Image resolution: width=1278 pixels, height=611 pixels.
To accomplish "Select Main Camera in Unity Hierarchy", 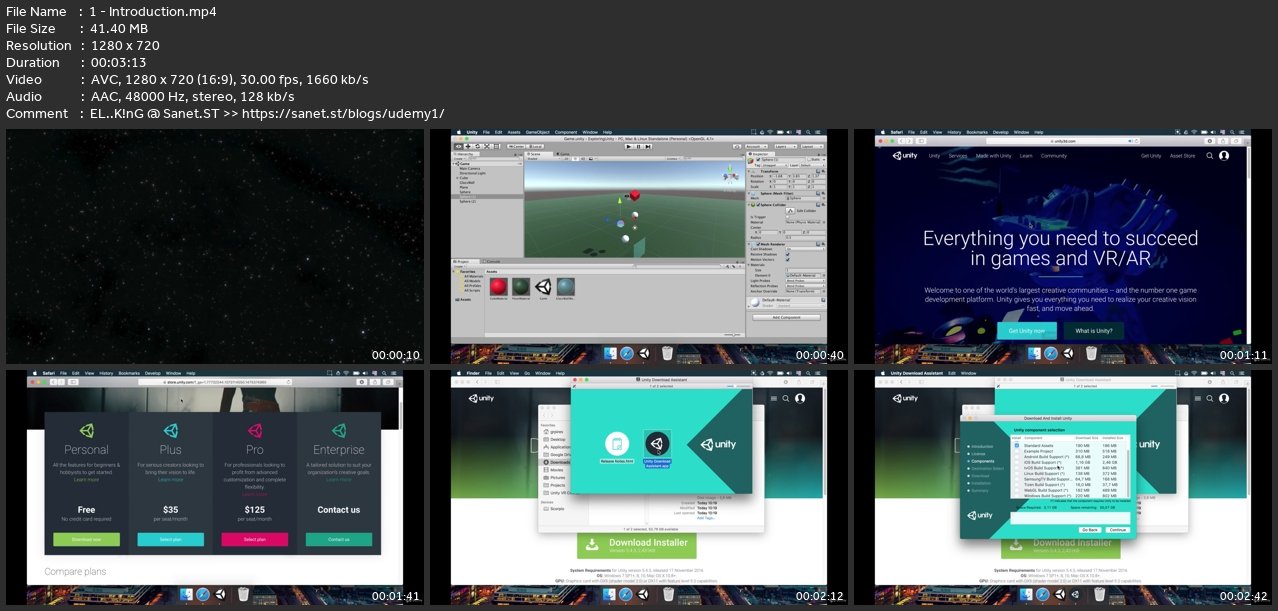I will coord(470,168).
